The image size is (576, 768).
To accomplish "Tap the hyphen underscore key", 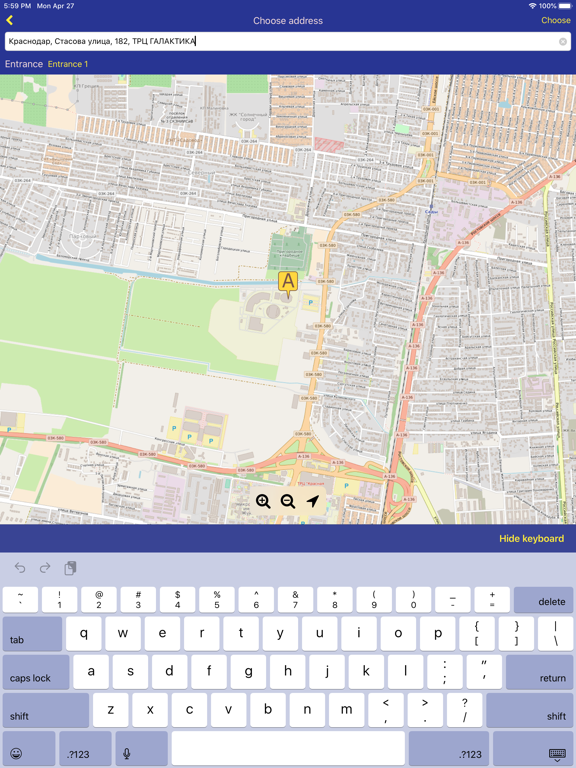I will pos(453,600).
